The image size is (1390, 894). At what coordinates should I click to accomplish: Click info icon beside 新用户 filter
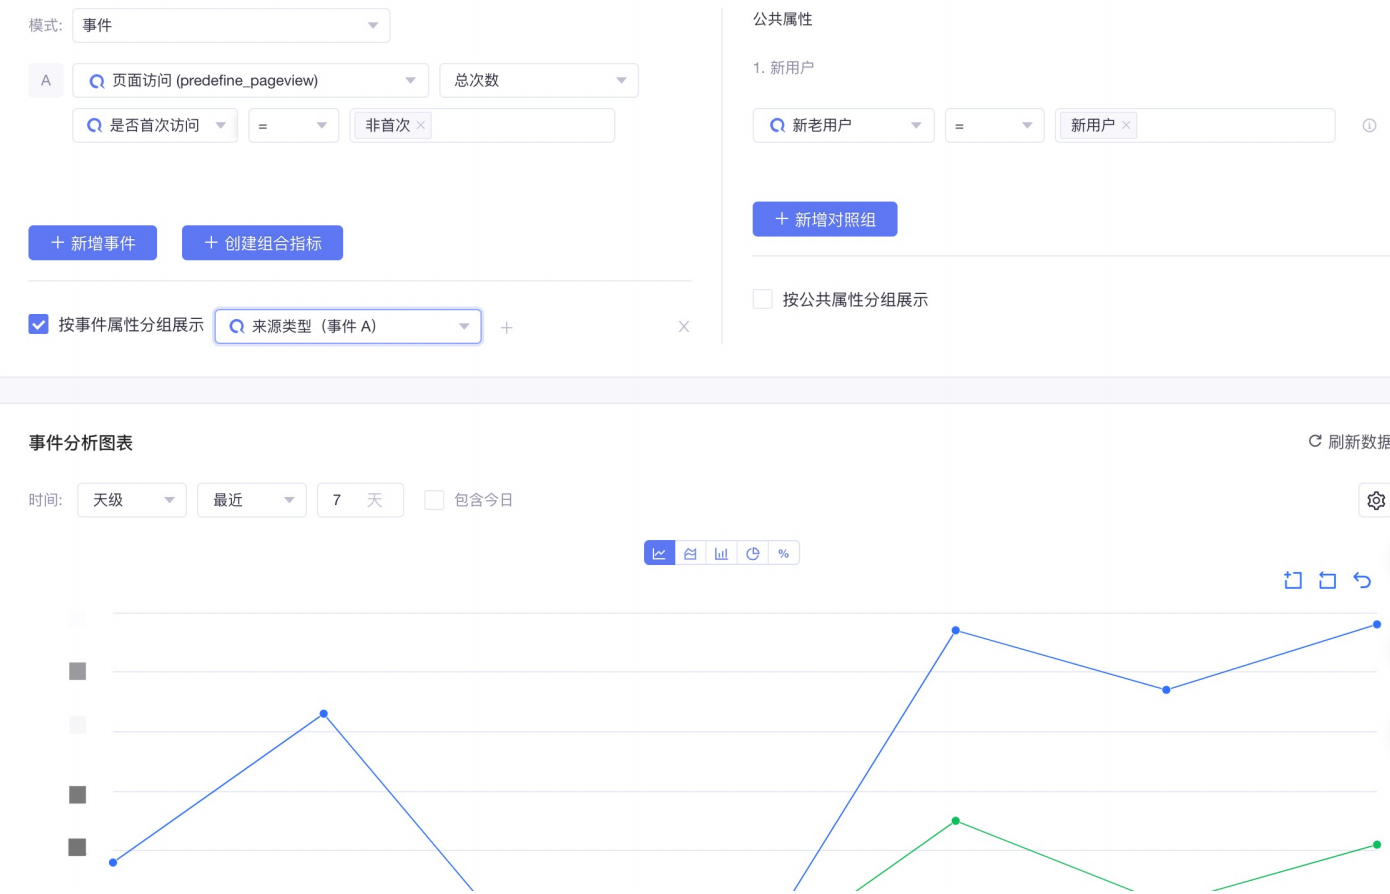click(x=1369, y=125)
